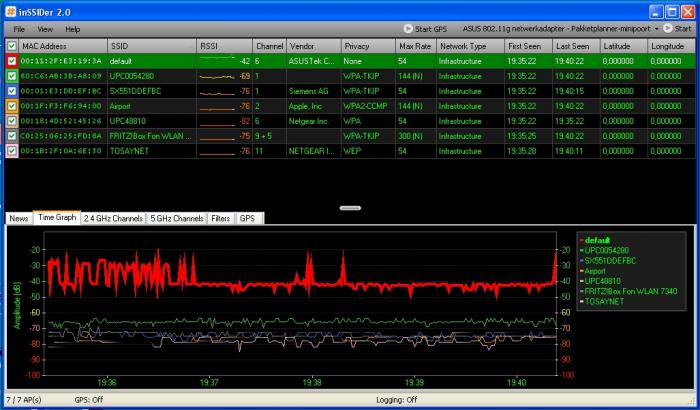Sort by the Channel column header
Viewport: 700px width, 410px height.
click(x=269, y=46)
